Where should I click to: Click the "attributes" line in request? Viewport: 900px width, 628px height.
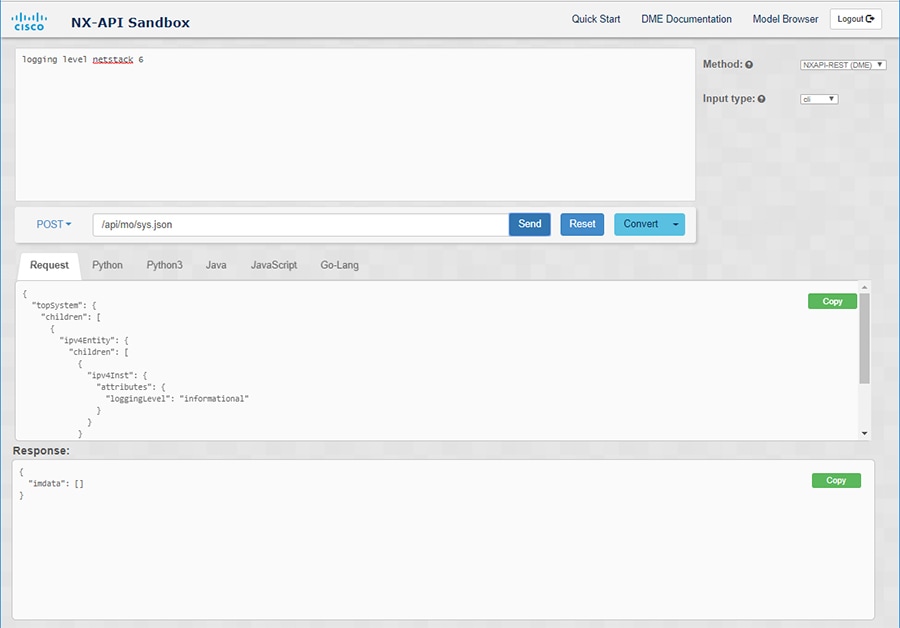point(131,387)
